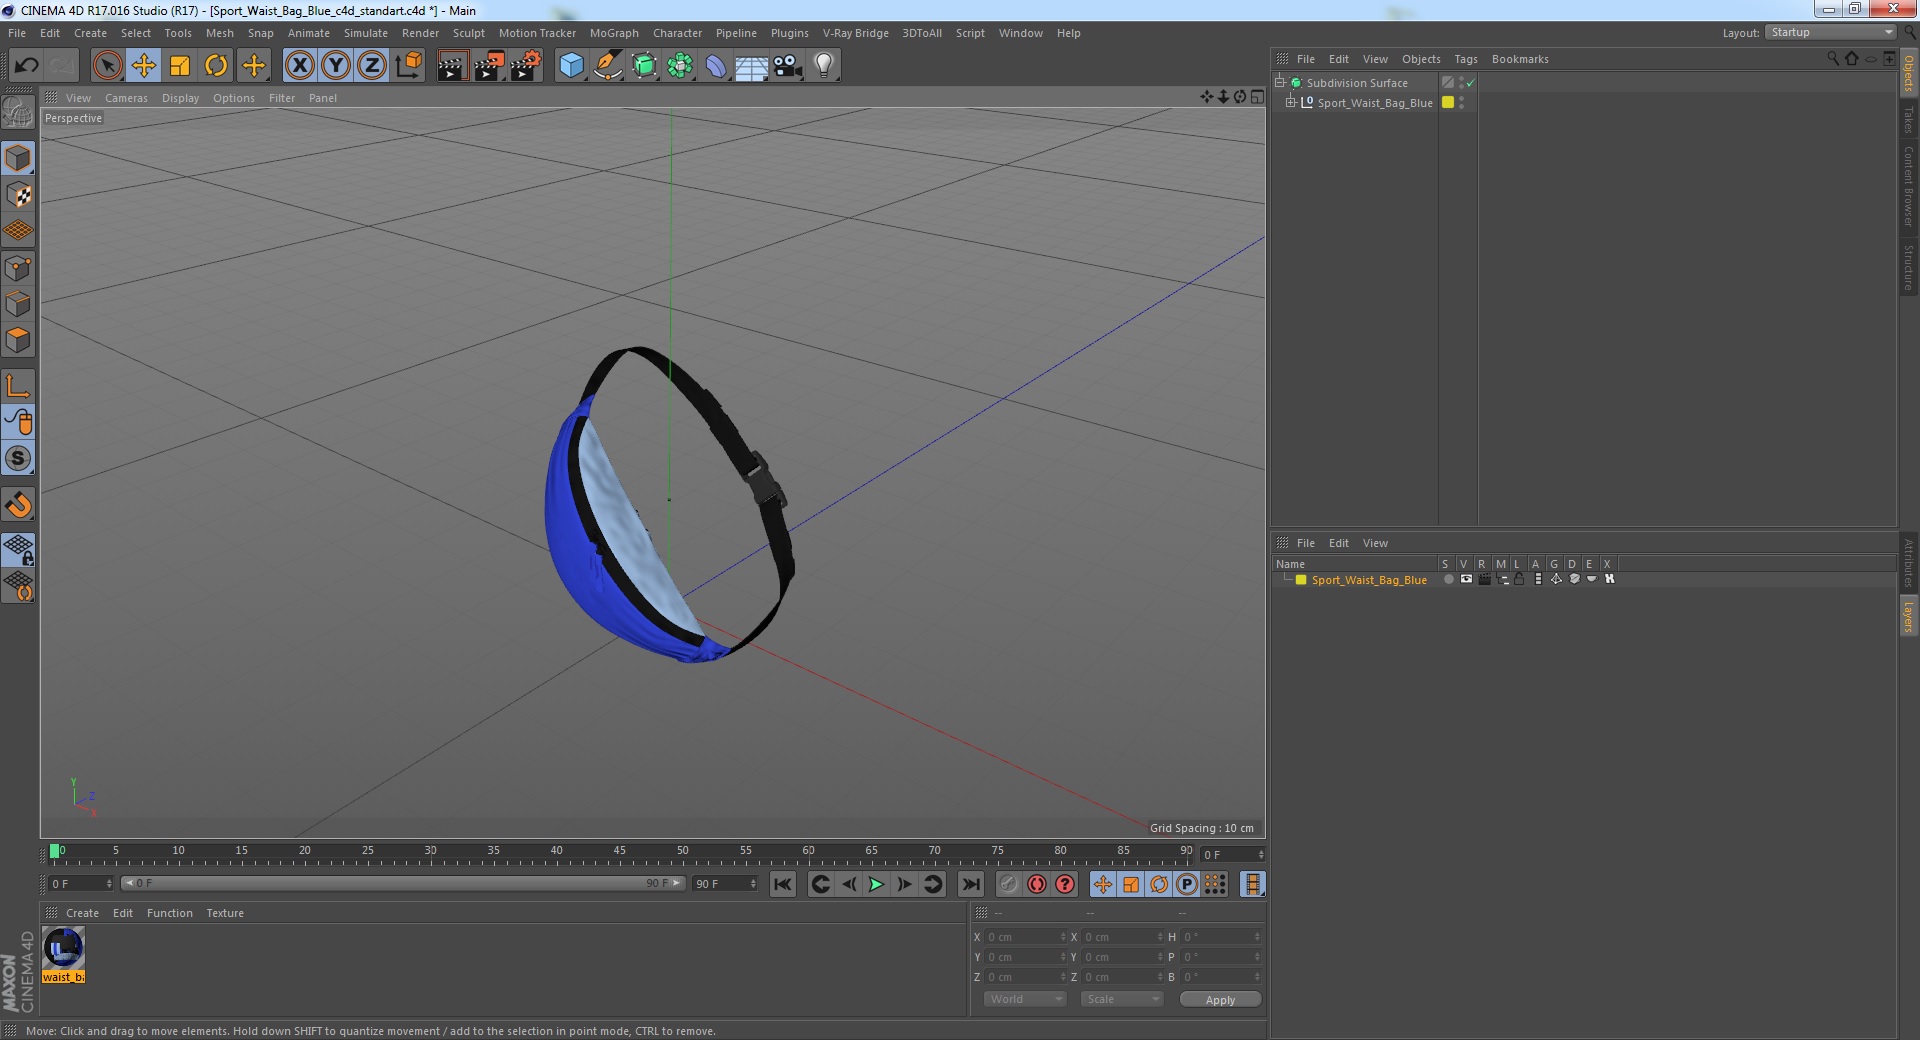Open the Layers side tab
1920x1040 pixels.
pyautogui.click(x=1908, y=616)
